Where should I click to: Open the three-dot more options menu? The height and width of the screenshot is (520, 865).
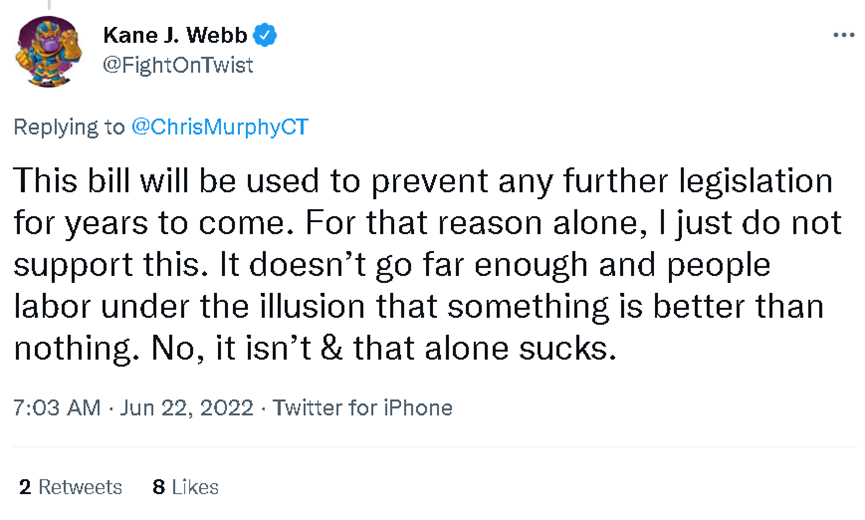click(843, 35)
